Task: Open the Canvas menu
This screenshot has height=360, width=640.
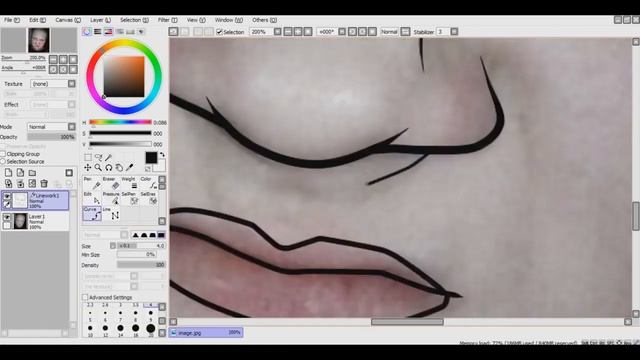Action: (68, 20)
